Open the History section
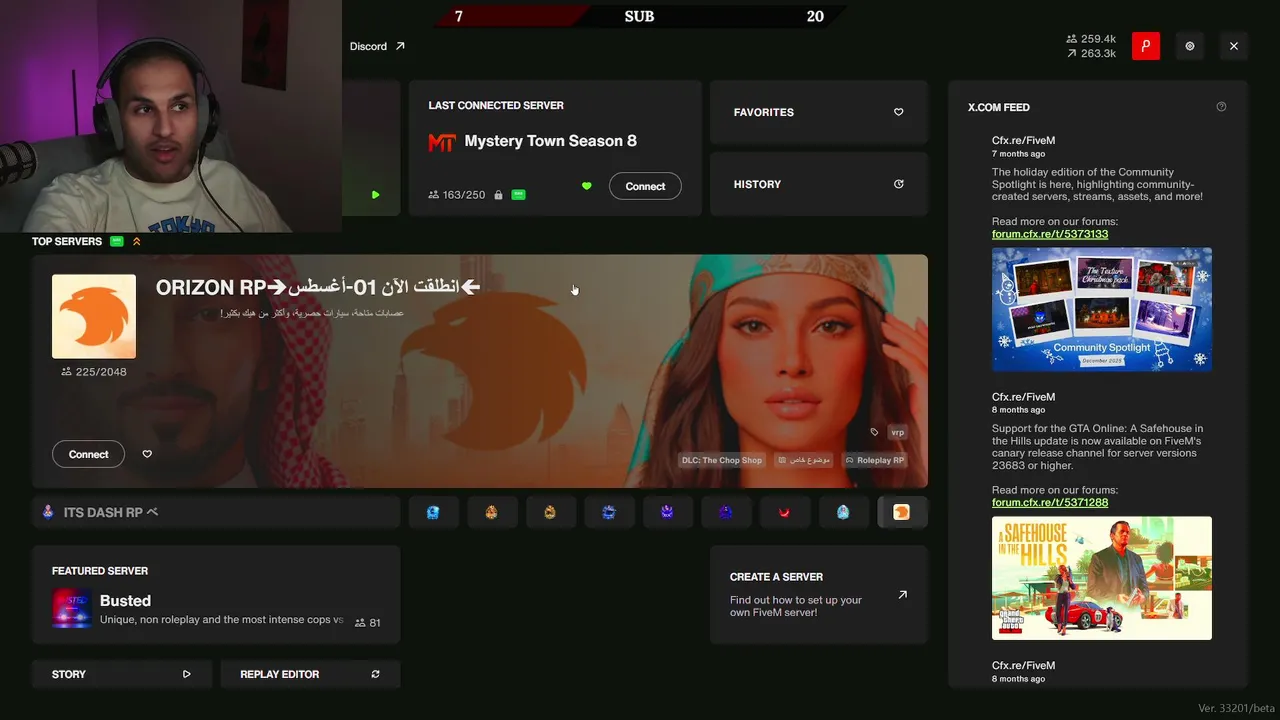Image resolution: width=1280 pixels, height=720 pixels. click(x=819, y=184)
